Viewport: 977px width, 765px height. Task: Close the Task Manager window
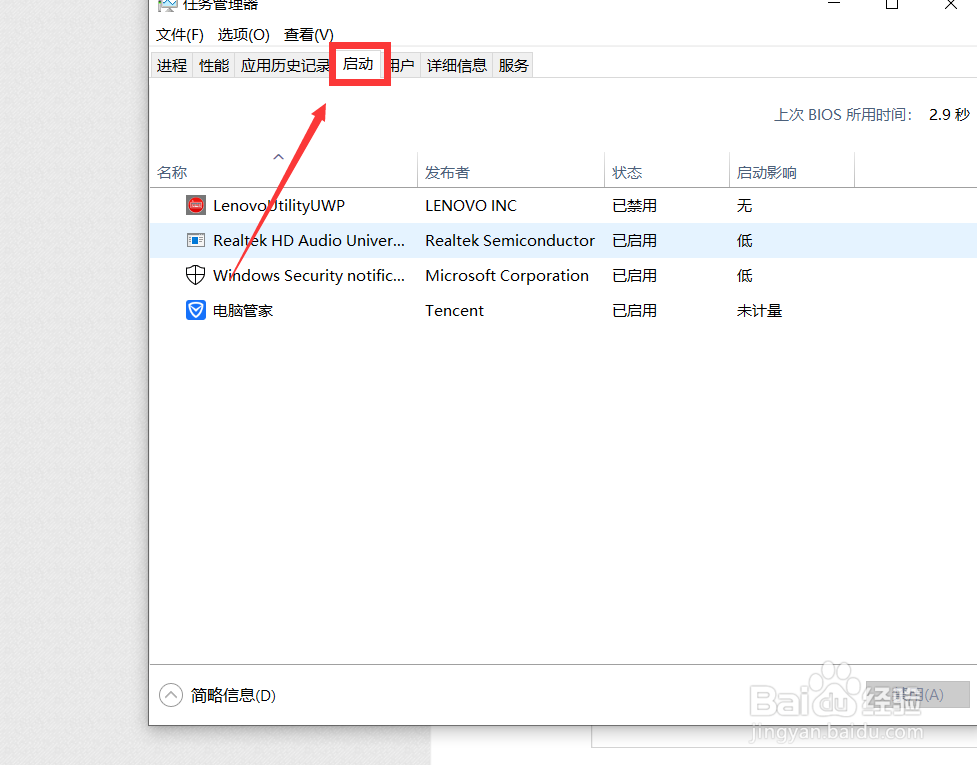[x=951, y=4]
